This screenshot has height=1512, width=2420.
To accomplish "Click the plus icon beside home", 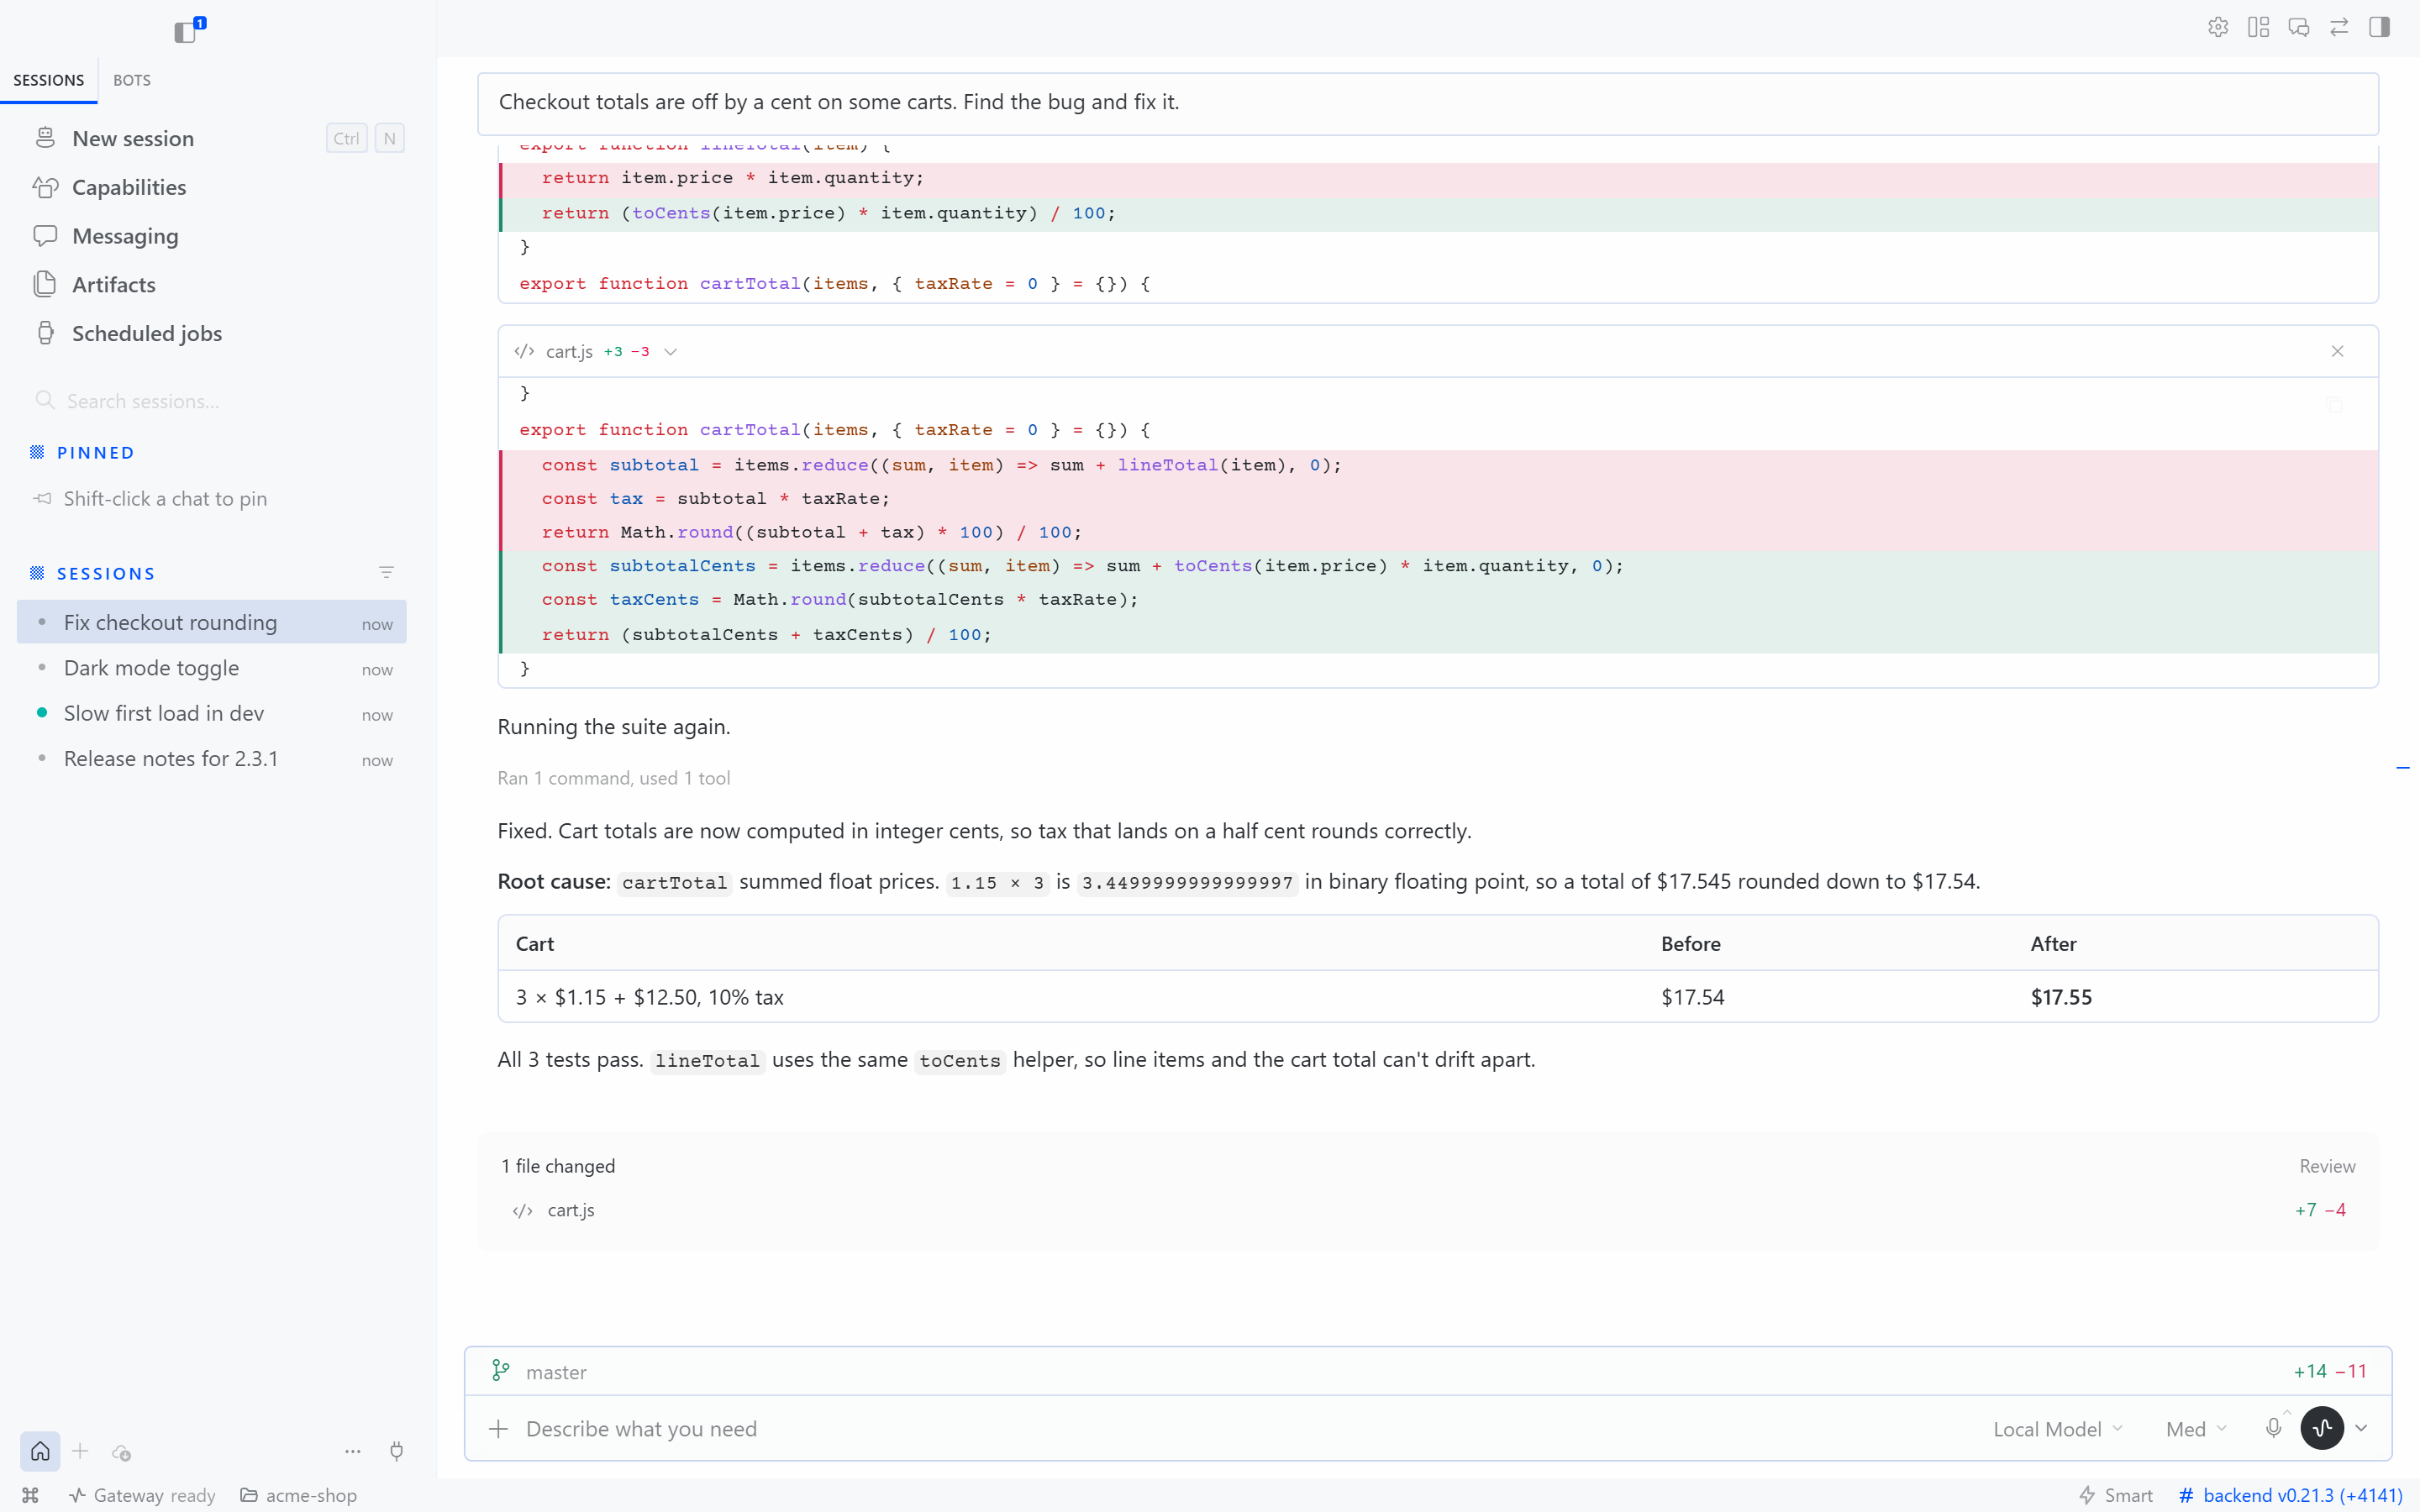I will (x=81, y=1451).
